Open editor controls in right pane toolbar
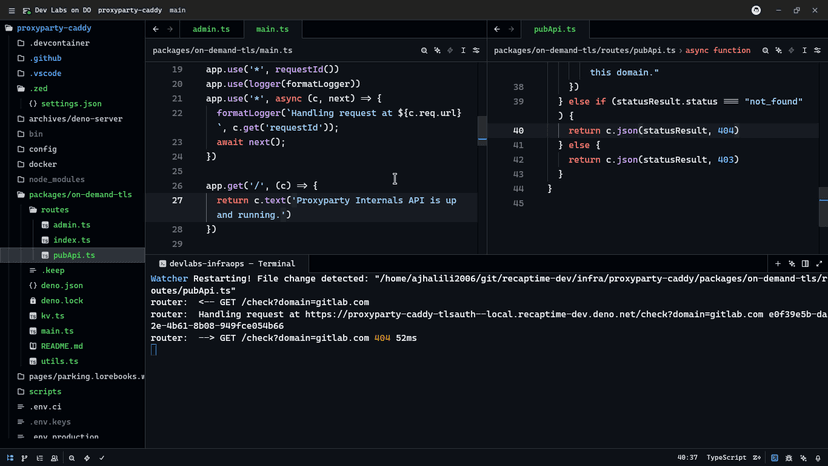 click(817, 50)
